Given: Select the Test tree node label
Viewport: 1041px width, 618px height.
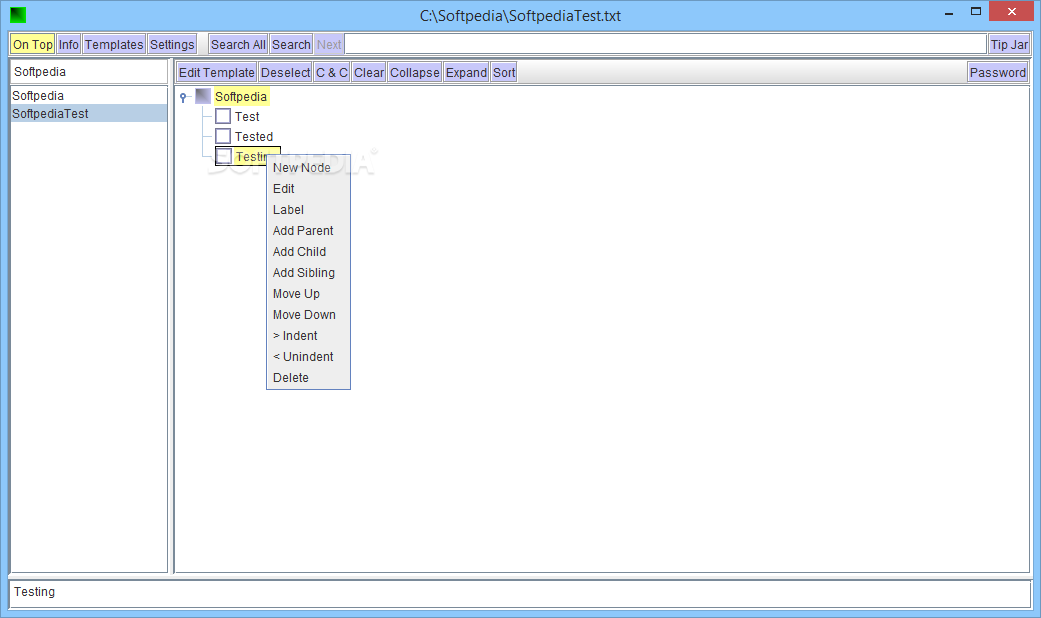Looking at the screenshot, I should [x=247, y=117].
